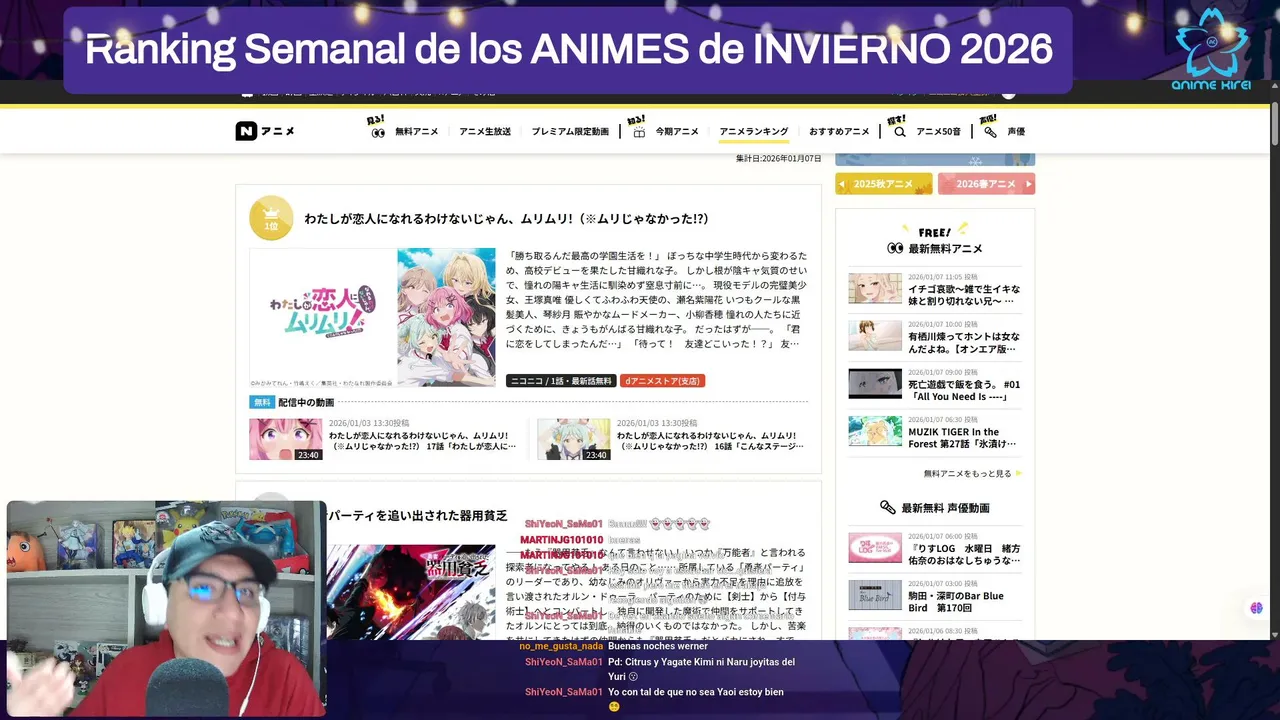Viewport: 1280px width, 720px height.
Task: Open 死亡遊戯で飯を食う。 #01 title link
Action: (x=964, y=390)
